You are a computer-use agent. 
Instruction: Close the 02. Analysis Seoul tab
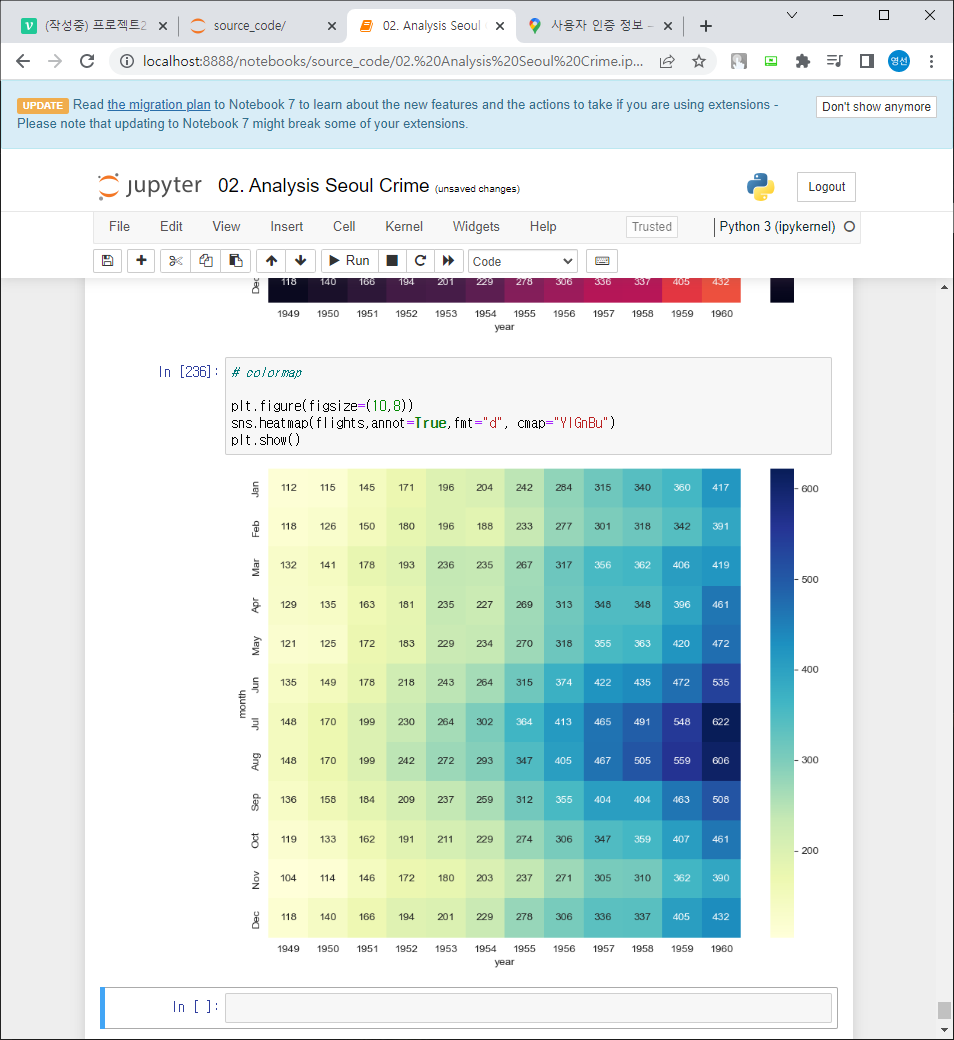[x=500, y=26]
